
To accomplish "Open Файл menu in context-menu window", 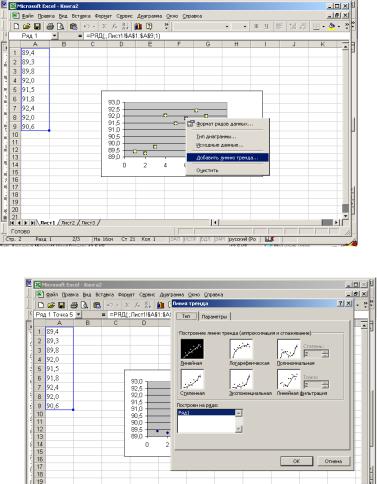I will [x=28, y=16].
